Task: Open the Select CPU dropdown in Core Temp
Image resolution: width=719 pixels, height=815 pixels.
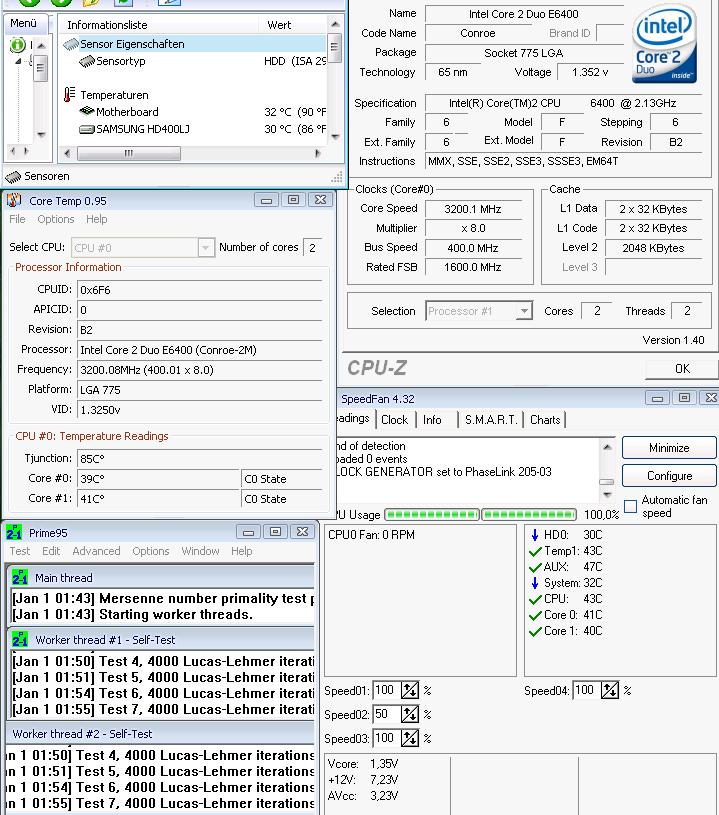Action: tap(206, 247)
